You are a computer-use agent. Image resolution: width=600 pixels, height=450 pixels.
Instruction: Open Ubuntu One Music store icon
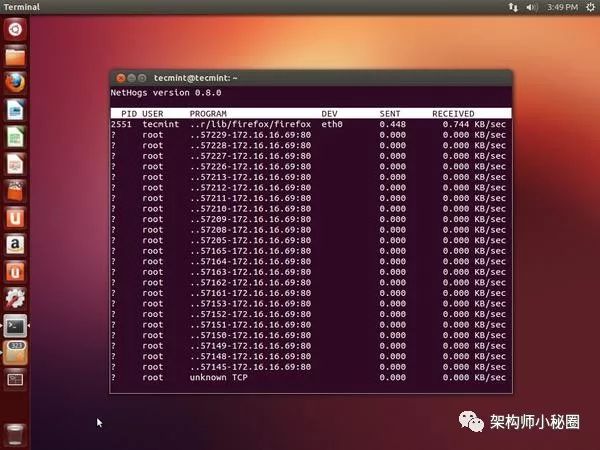pyautogui.click(x=15, y=272)
